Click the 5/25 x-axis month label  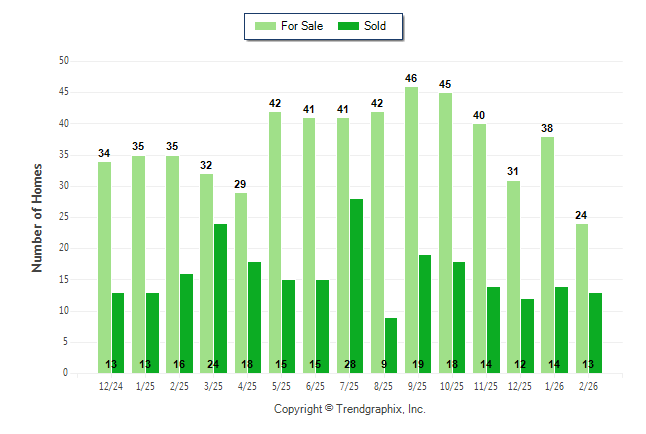point(281,386)
